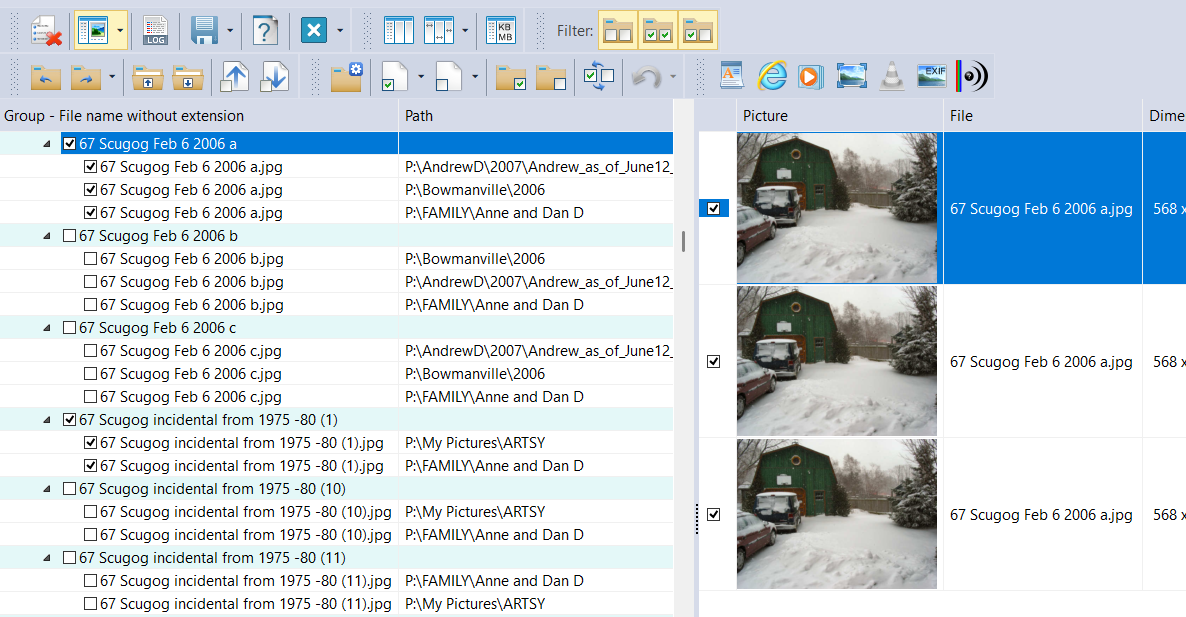The image size is (1186, 617).
Task: Open the LOG file viewer icon
Action: pos(155,30)
